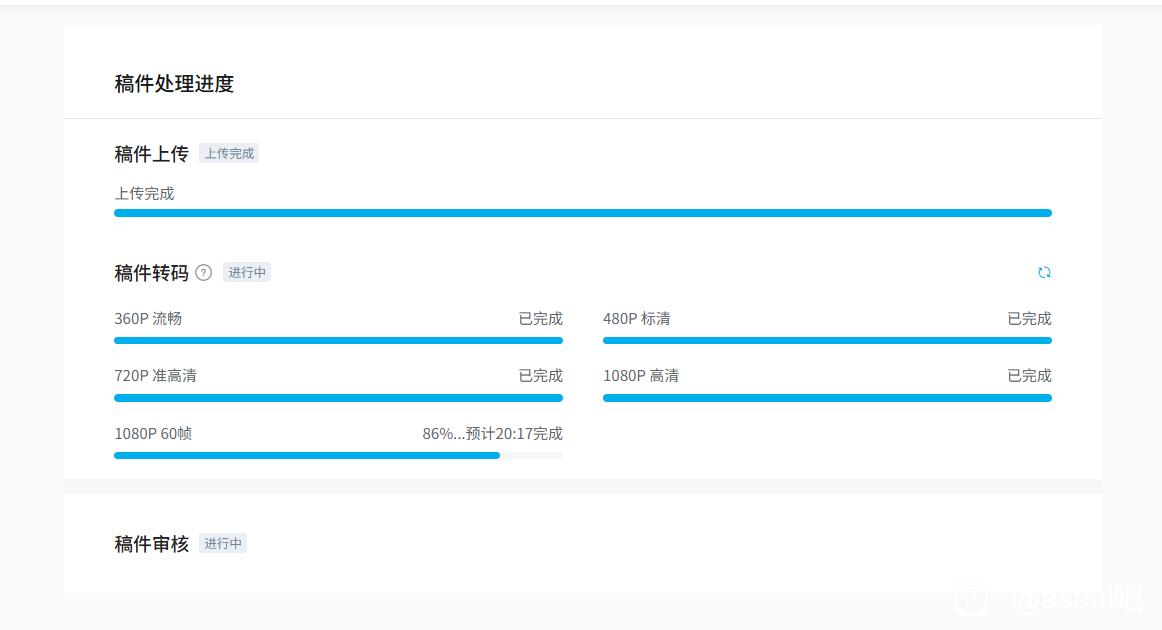The width and height of the screenshot is (1162, 630).
Task: Refresh the transcoding progress
Action: pyautogui.click(x=1044, y=272)
